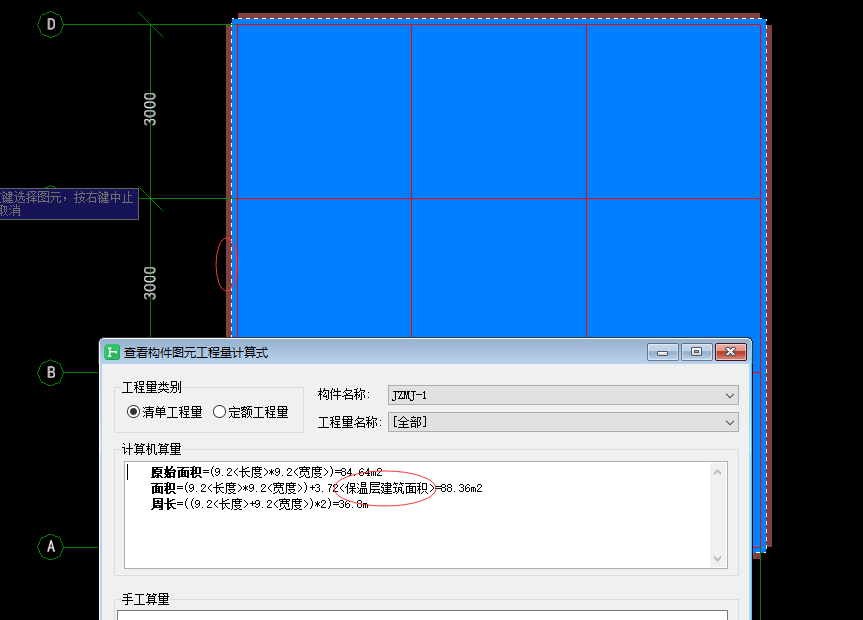The width and height of the screenshot is (863, 620).
Task: Click inside the 手工算量 input field
Action: (420, 614)
